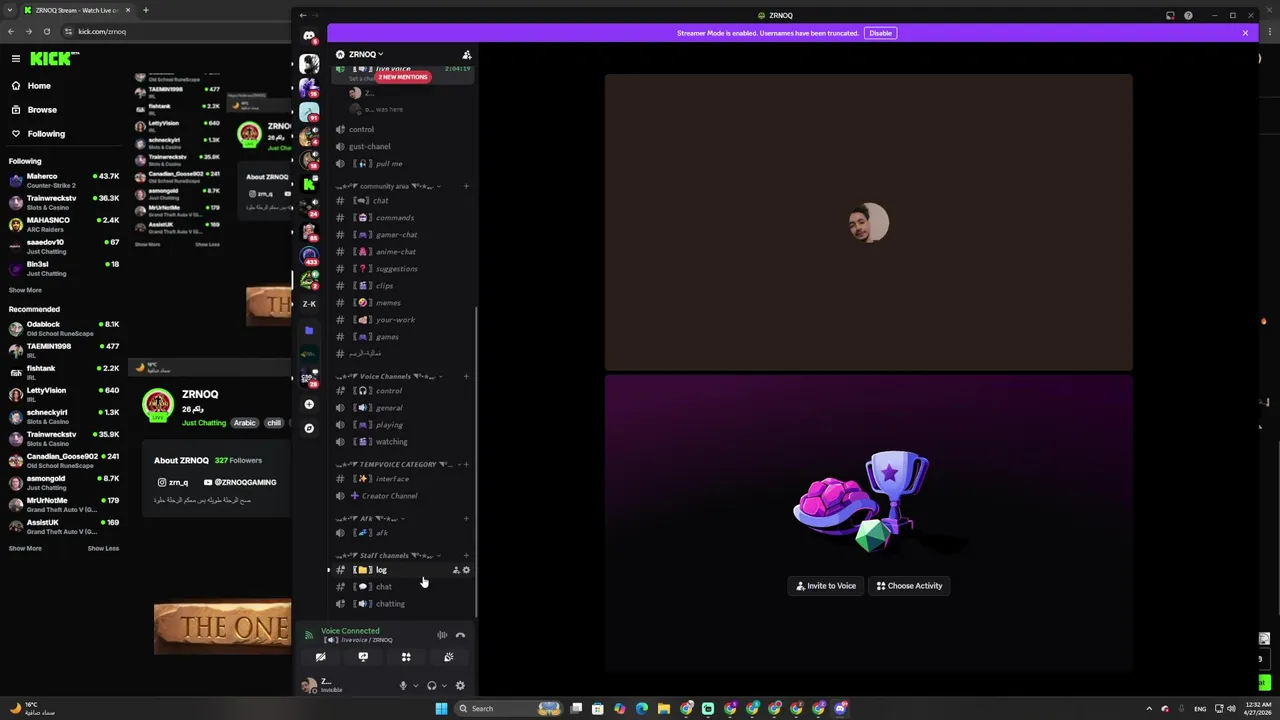Open noise suppression waveform icon
The image size is (1280, 720).
point(442,635)
